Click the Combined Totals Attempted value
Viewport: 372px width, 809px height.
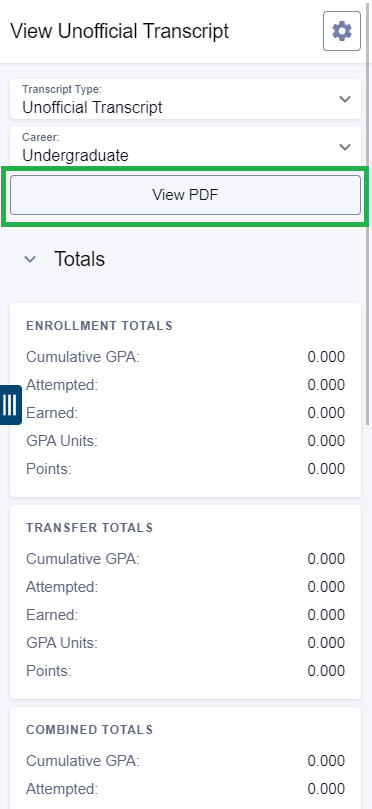coord(326,789)
